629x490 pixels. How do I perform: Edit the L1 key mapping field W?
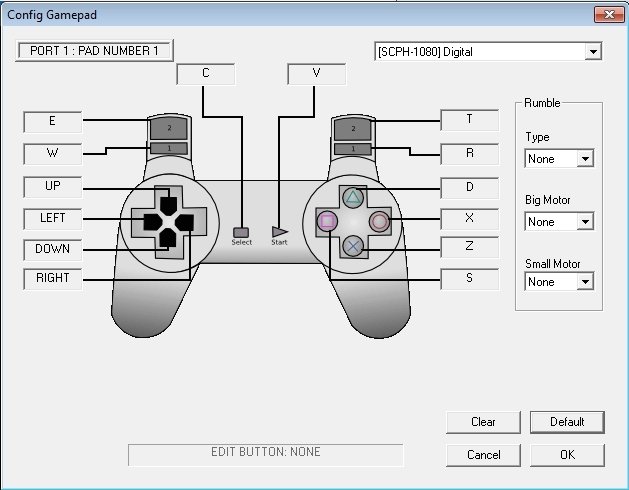click(53, 154)
